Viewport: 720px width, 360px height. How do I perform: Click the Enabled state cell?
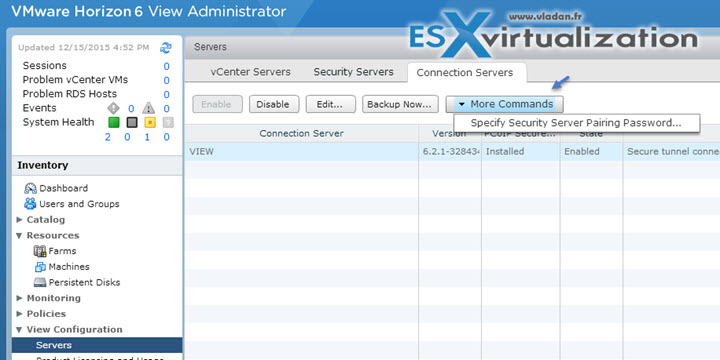pyautogui.click(x=591, y=152)
